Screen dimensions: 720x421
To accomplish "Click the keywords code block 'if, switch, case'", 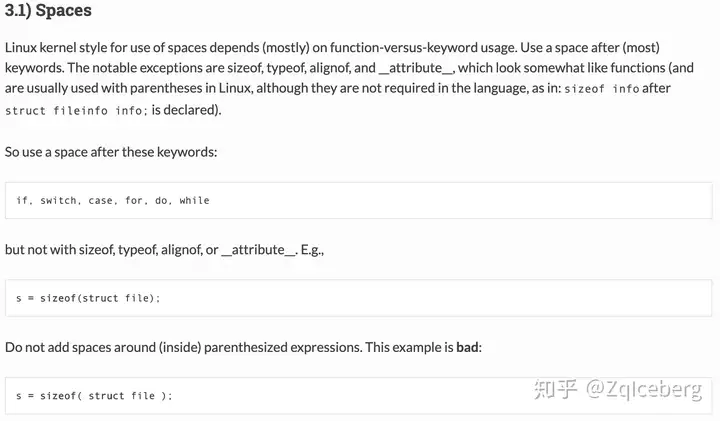I will 359,201.
